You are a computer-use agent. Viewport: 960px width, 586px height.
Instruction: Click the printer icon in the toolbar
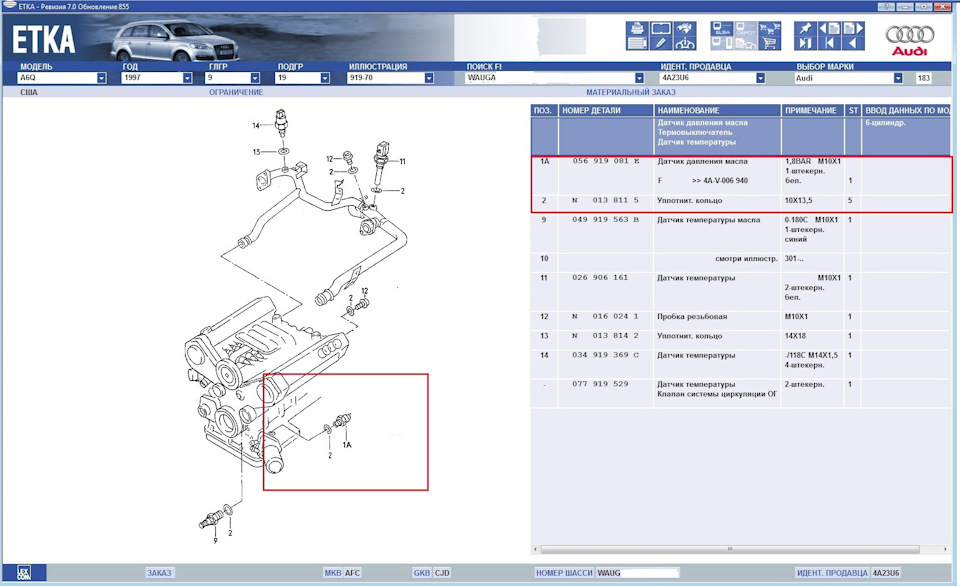click(x=637, y=28)
